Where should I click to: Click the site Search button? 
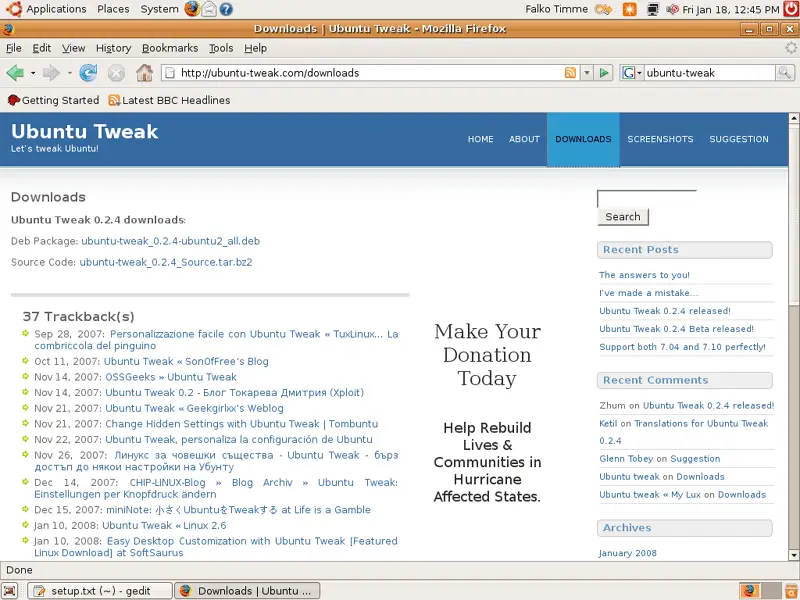(623, 217)
